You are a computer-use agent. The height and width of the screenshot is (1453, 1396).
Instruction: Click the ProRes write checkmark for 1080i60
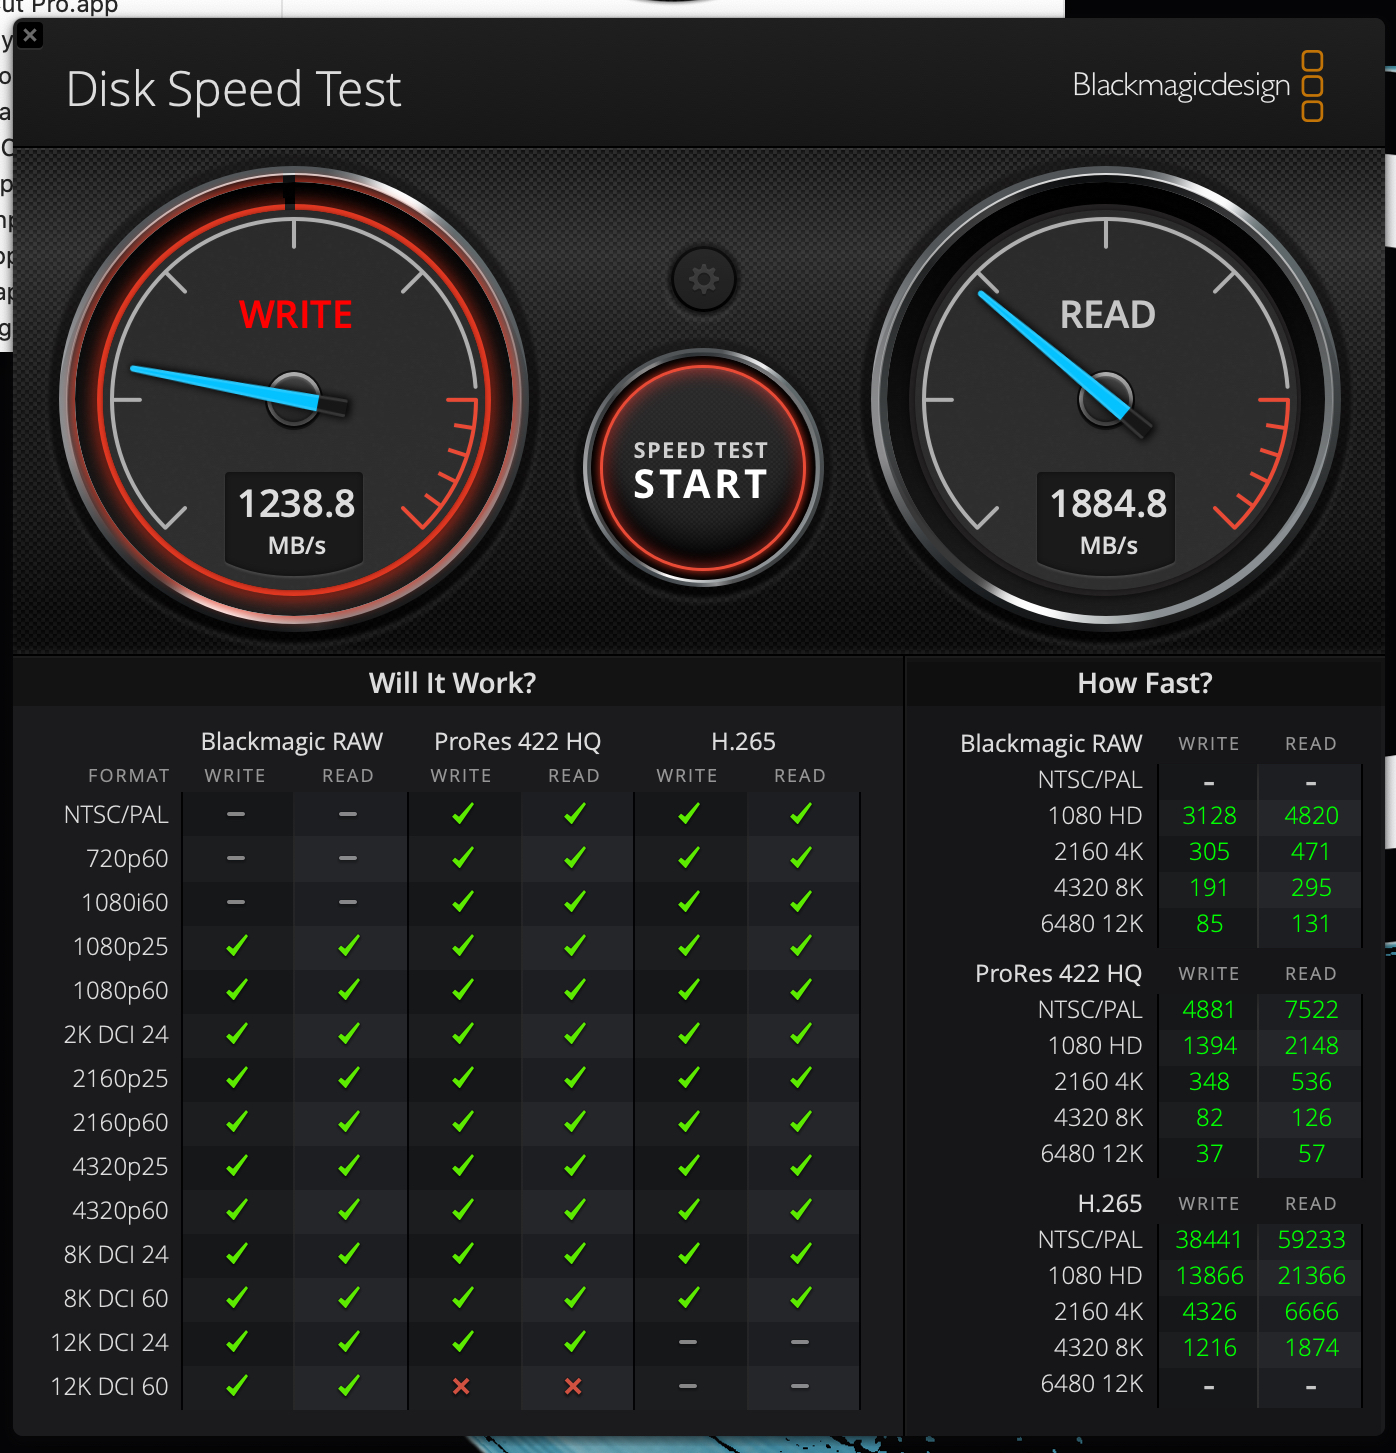point(463,902)
